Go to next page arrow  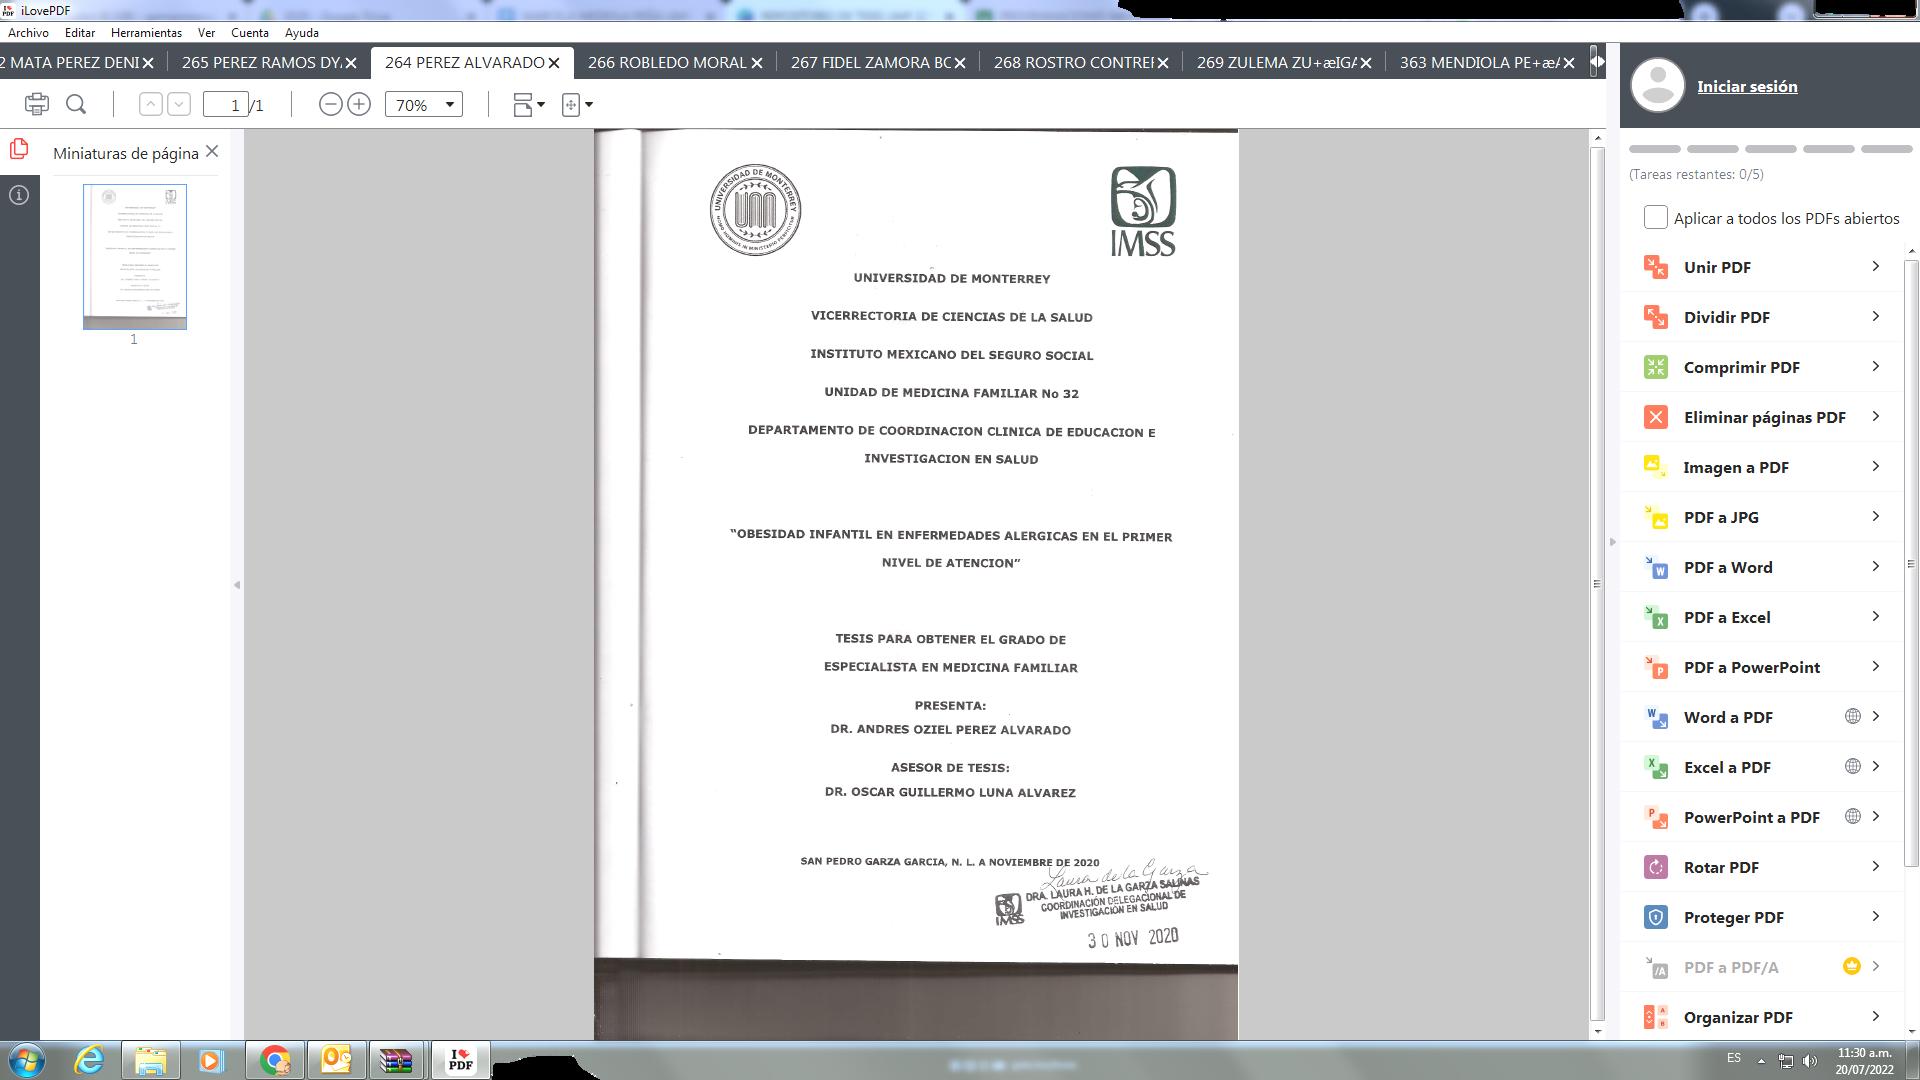point(179,104)
